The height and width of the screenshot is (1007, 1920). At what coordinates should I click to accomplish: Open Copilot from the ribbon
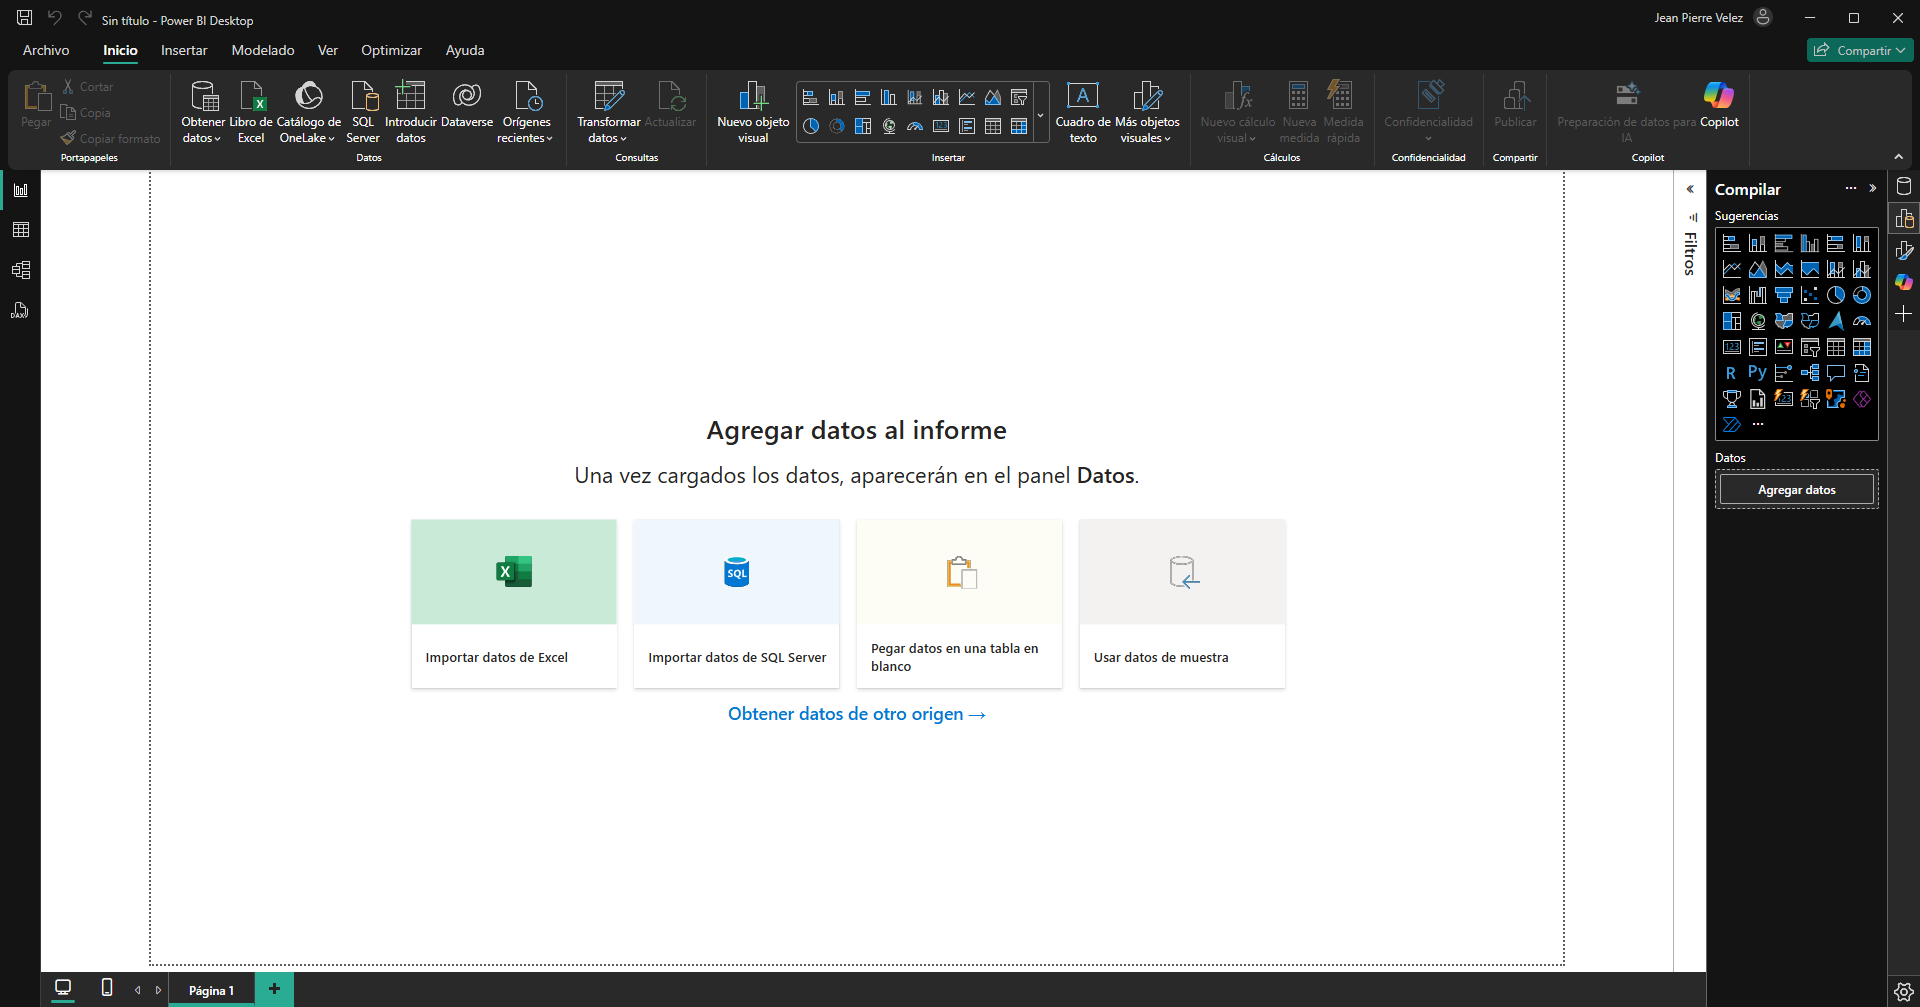point(1719,105)
